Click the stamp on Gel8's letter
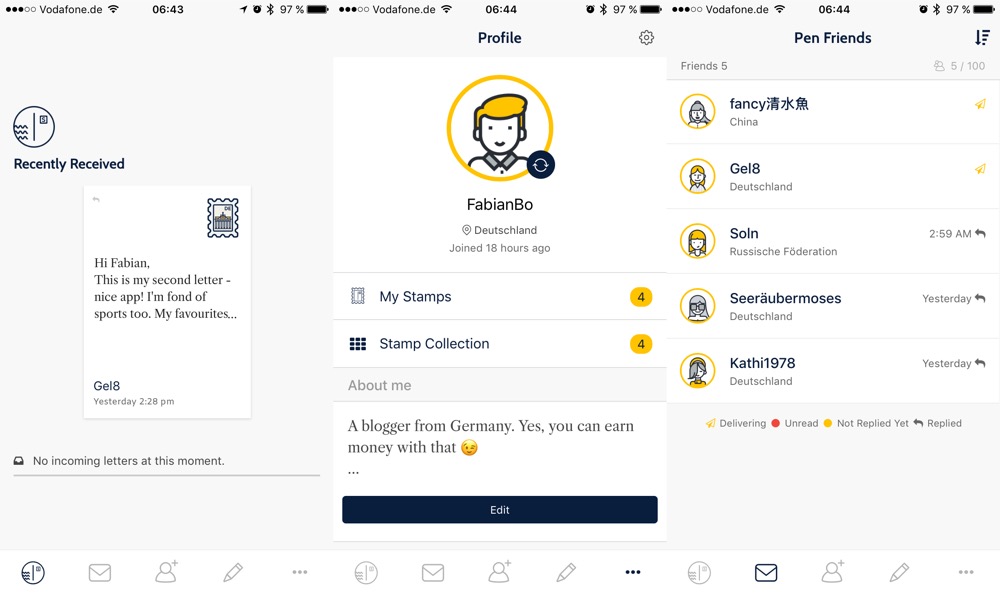The width and height of the screenshot is (1000, 593). click(x=223, y=218)
